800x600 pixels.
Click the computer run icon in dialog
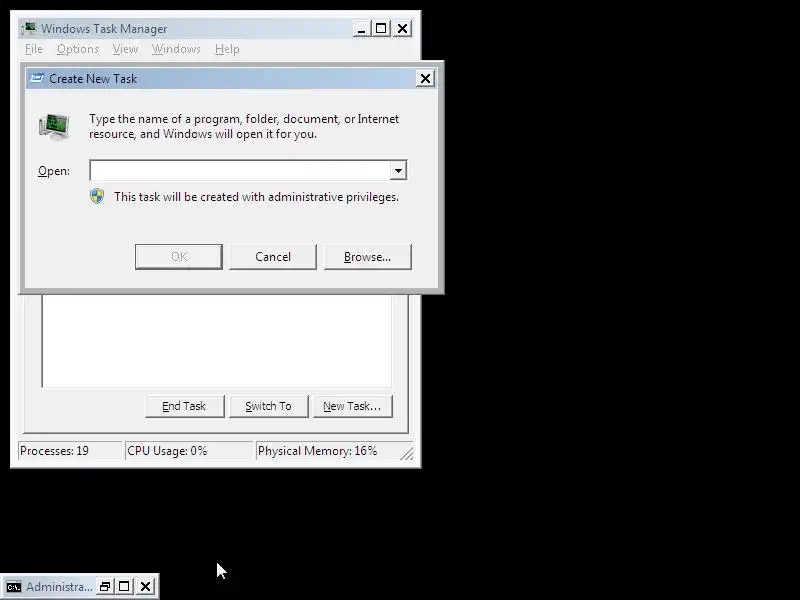(54, 127)
